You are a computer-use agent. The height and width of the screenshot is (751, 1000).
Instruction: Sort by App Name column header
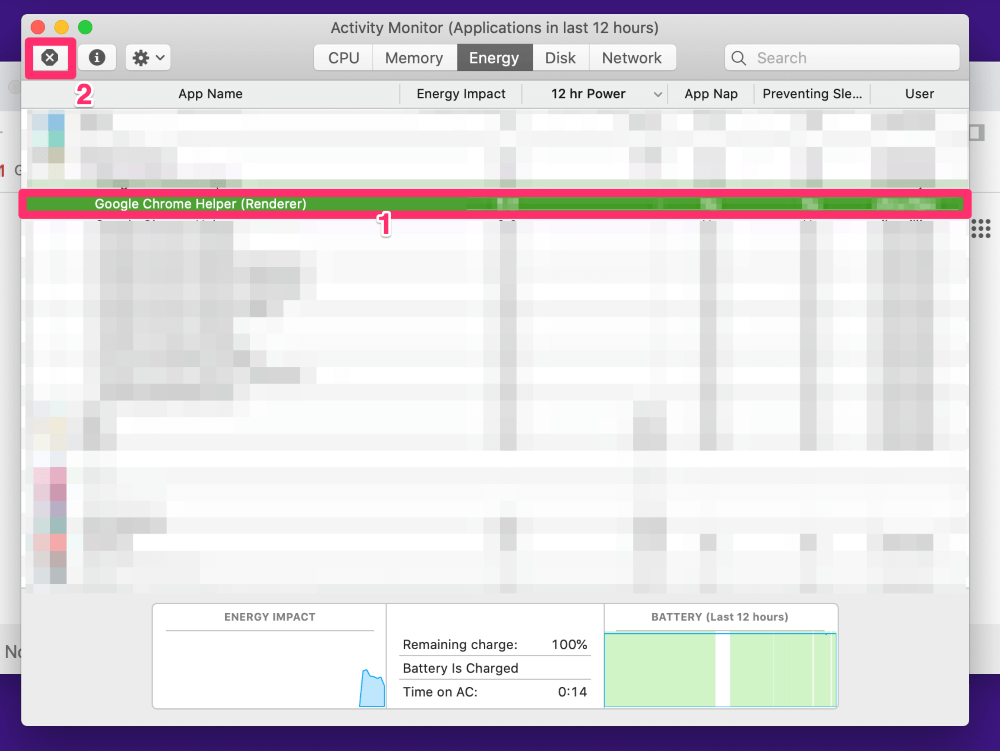click(210, 94)
